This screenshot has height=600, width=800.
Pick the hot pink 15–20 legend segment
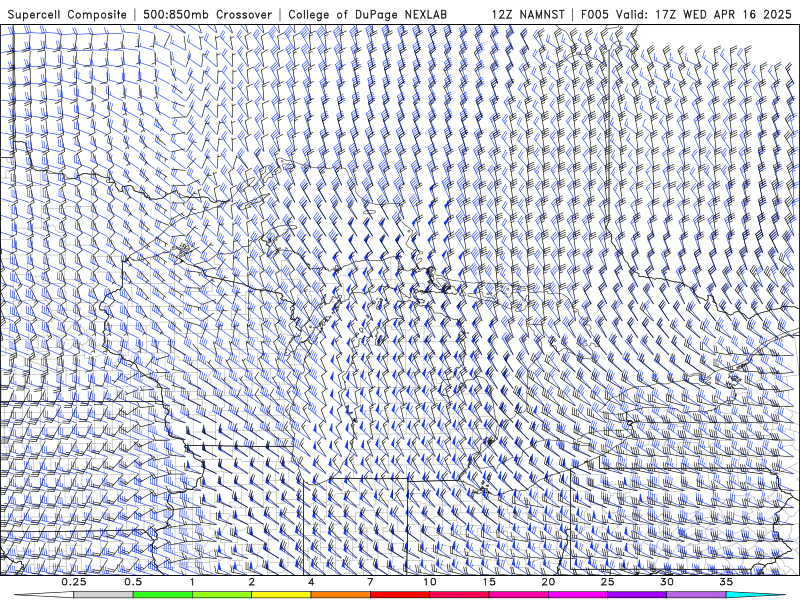518,595
